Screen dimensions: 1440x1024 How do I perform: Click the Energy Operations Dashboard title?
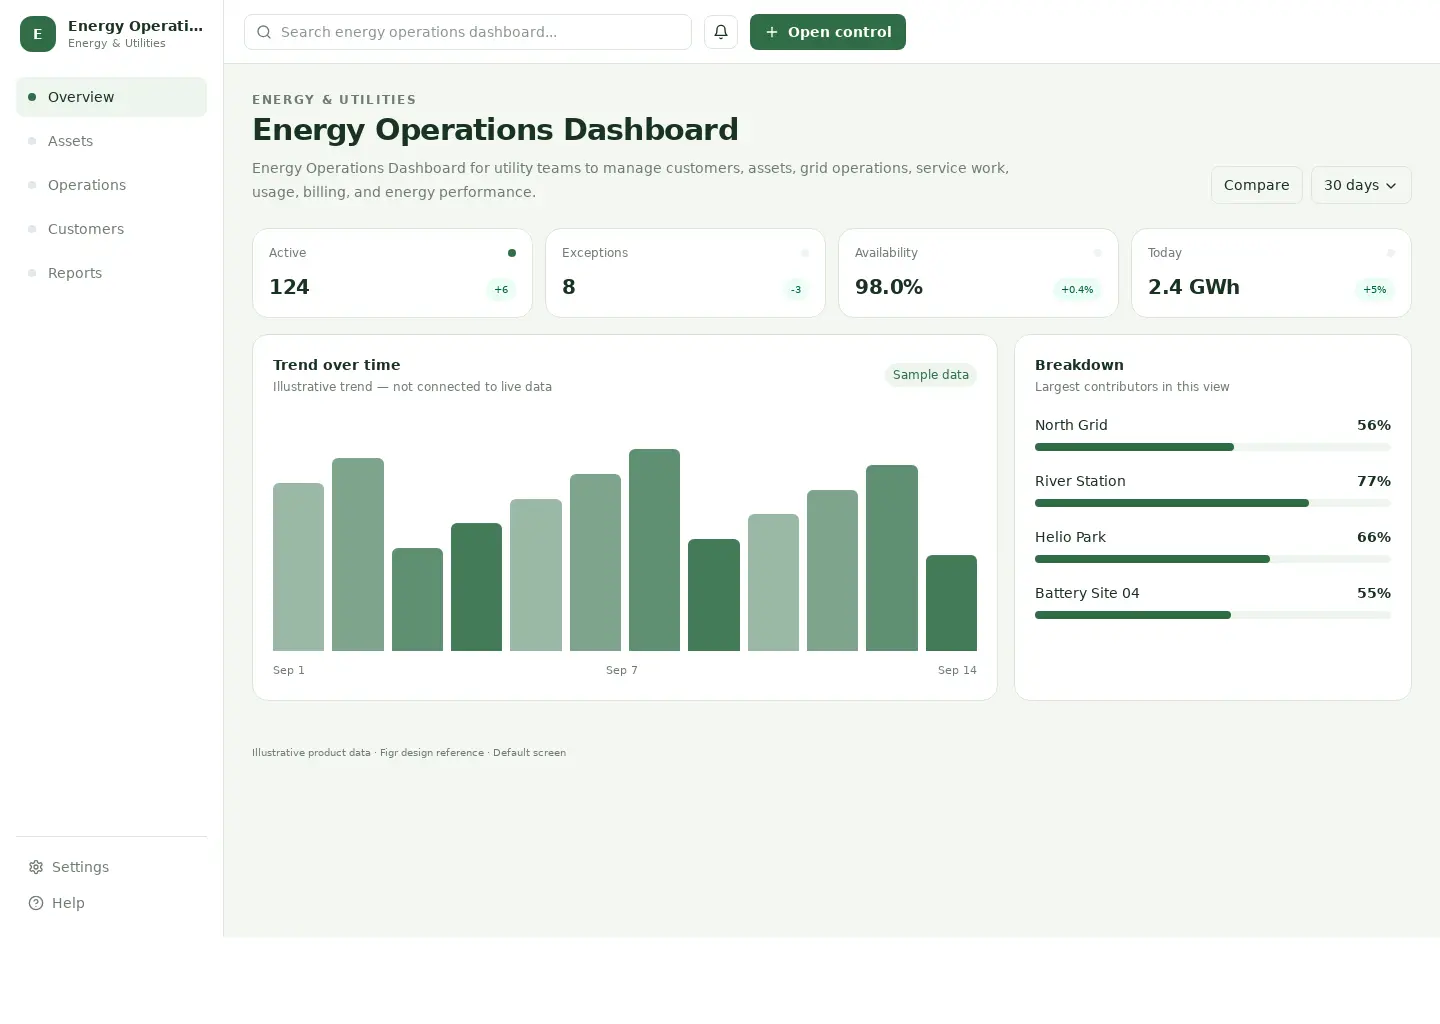click(x=495, y=130)
